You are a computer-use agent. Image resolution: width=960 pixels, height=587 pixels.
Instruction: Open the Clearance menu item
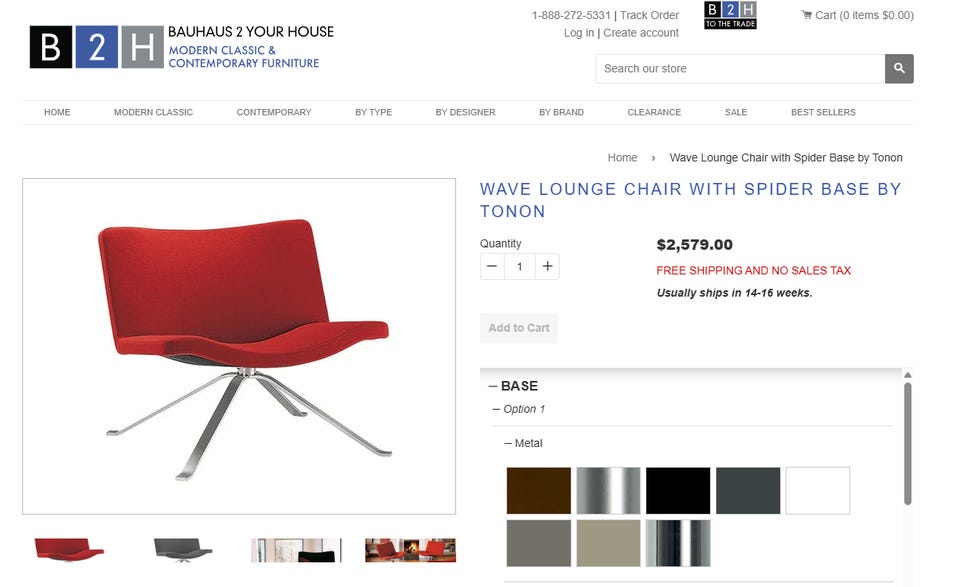coord(654,113)
